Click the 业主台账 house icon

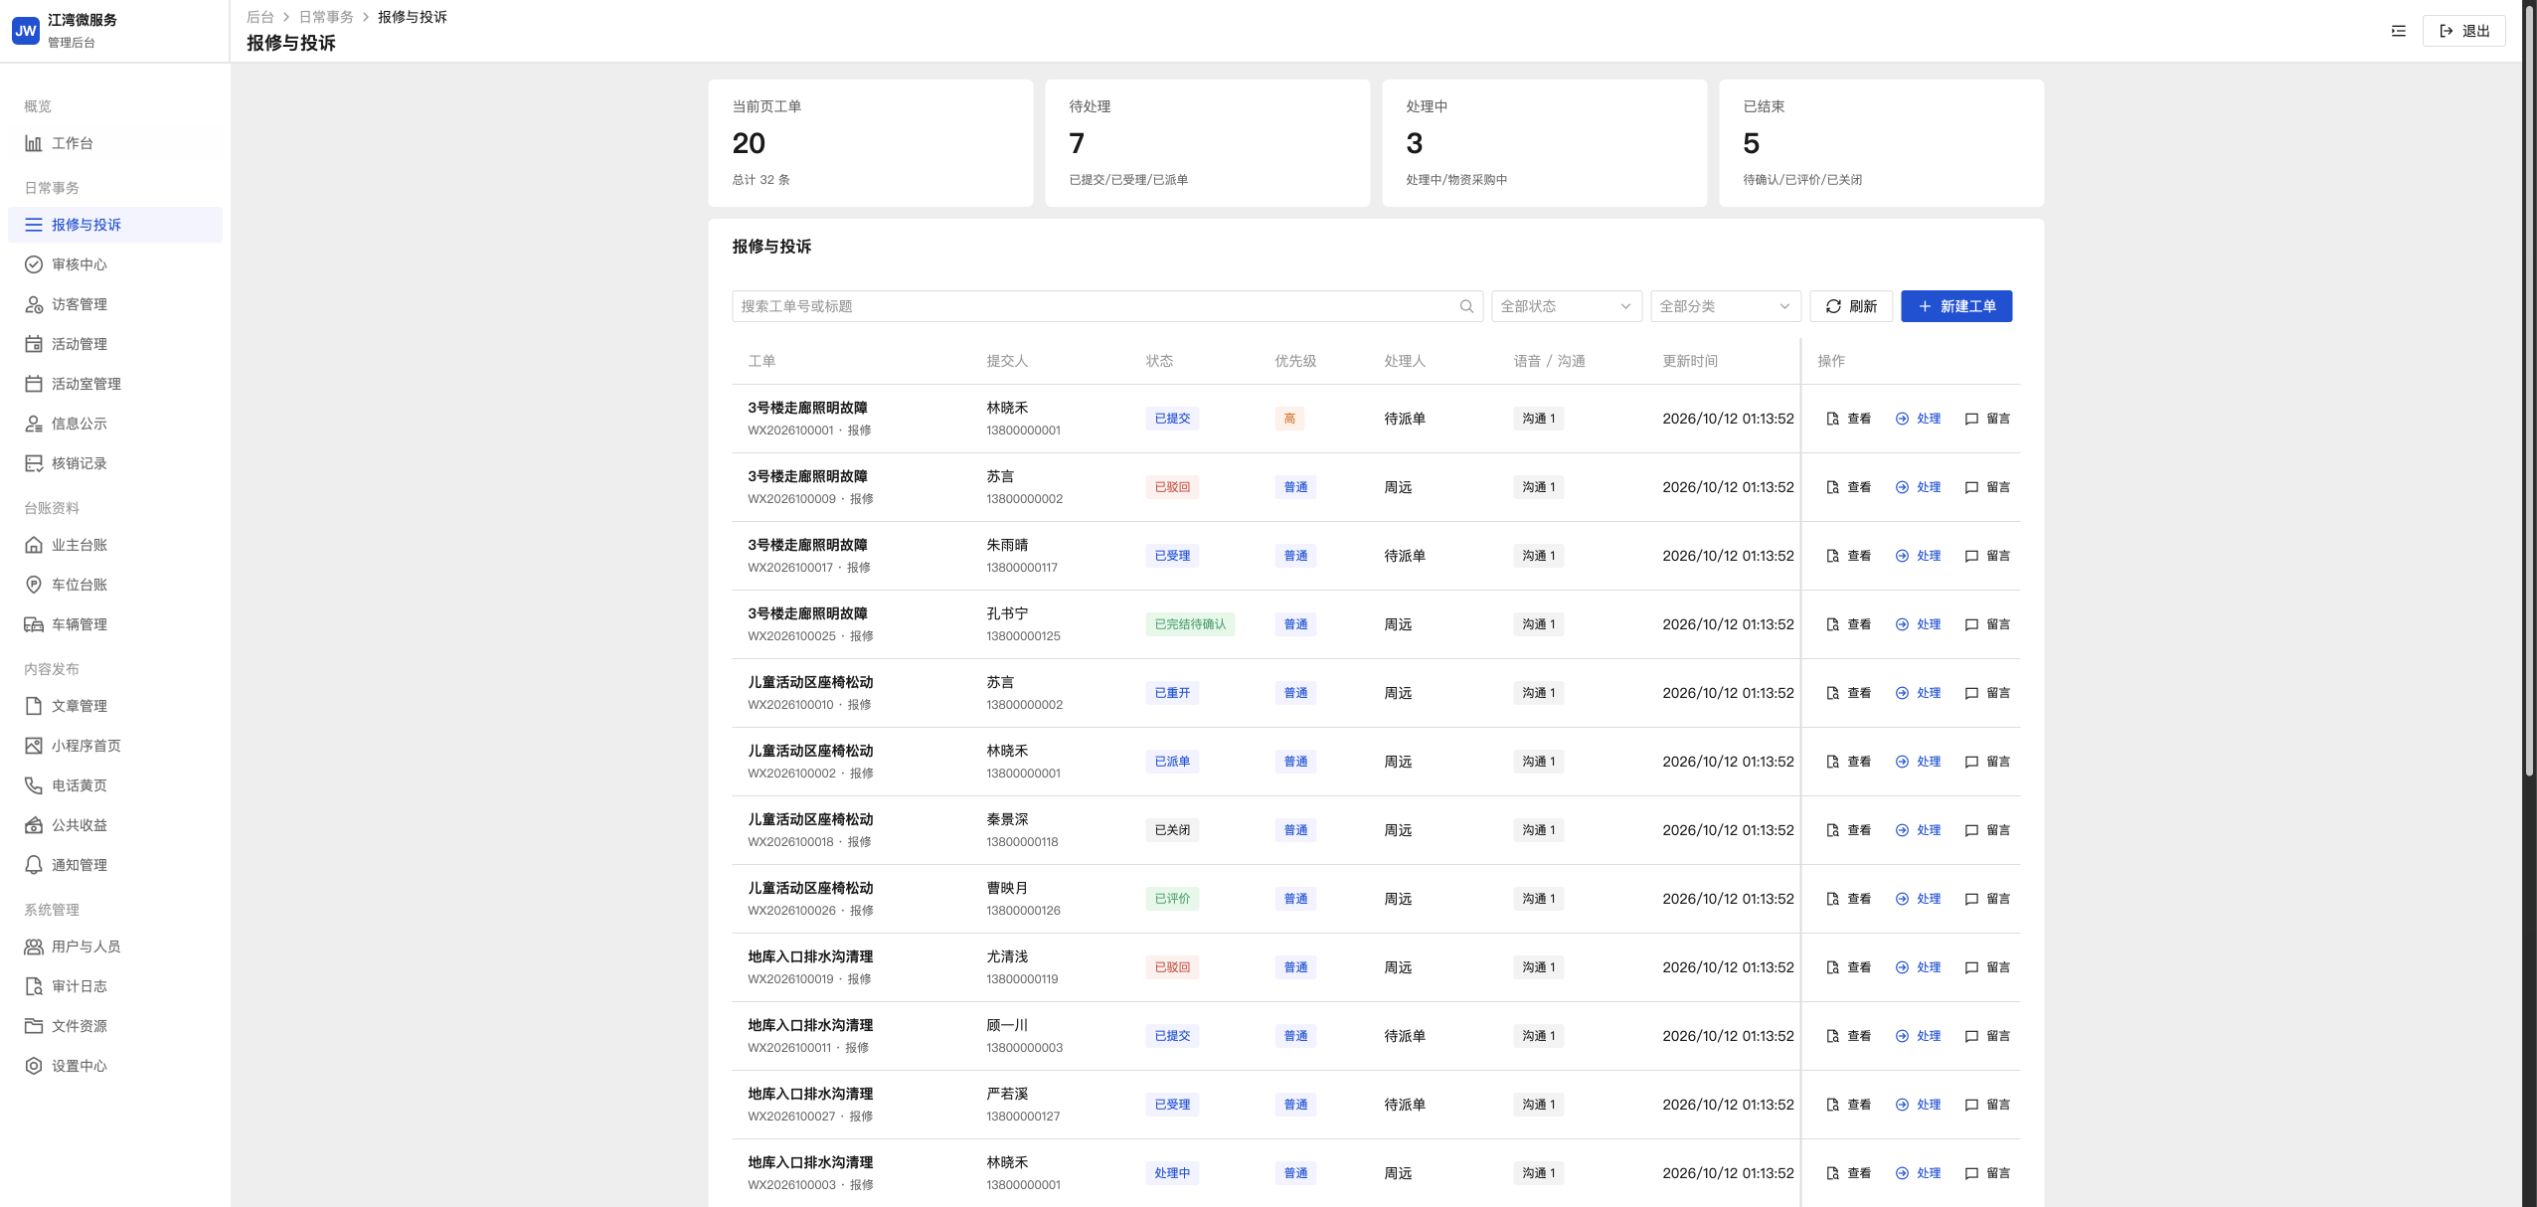point(34,545)
